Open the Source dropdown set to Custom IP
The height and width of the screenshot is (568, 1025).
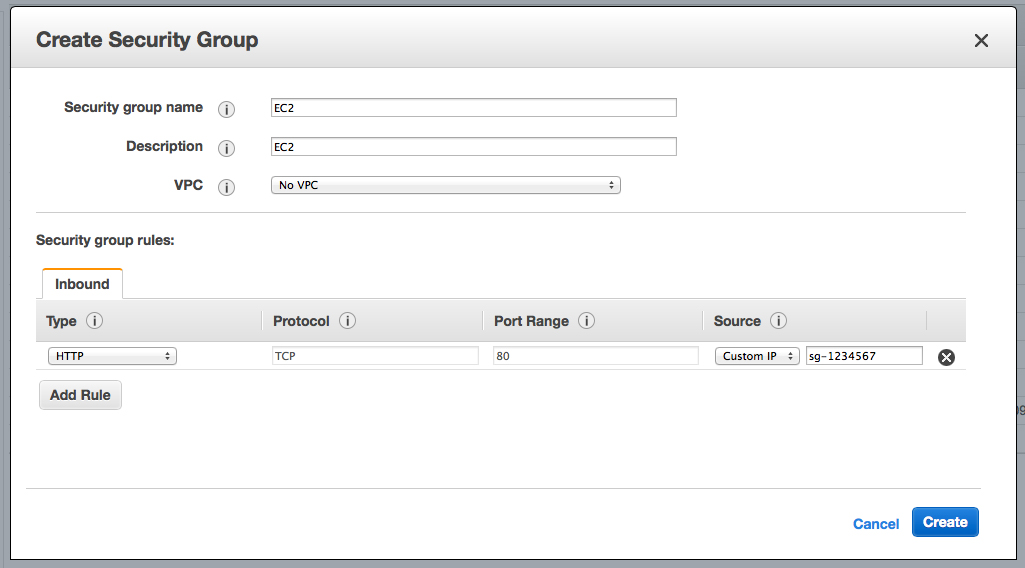757,356
